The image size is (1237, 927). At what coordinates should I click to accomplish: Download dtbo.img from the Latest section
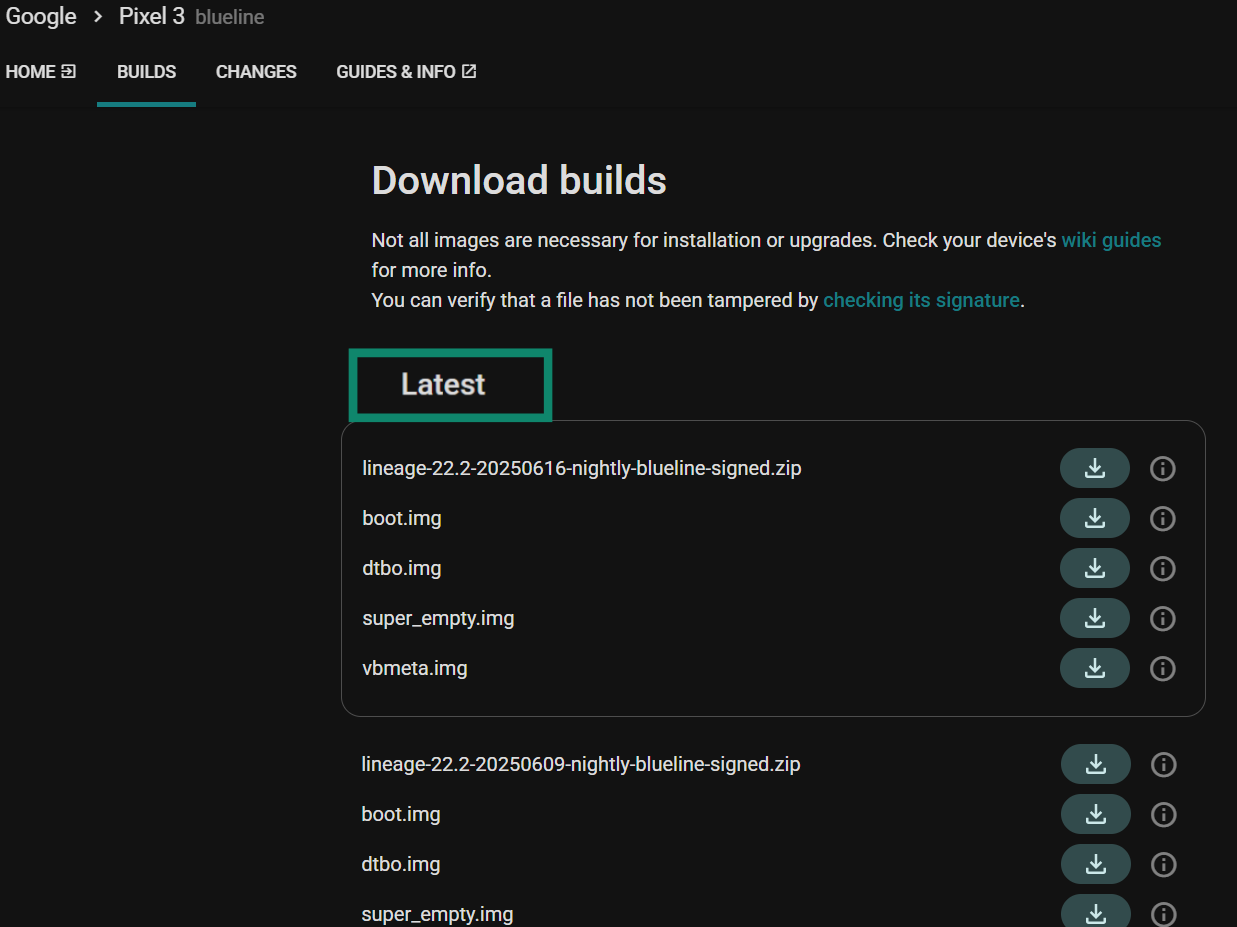tap(1094, 567)
